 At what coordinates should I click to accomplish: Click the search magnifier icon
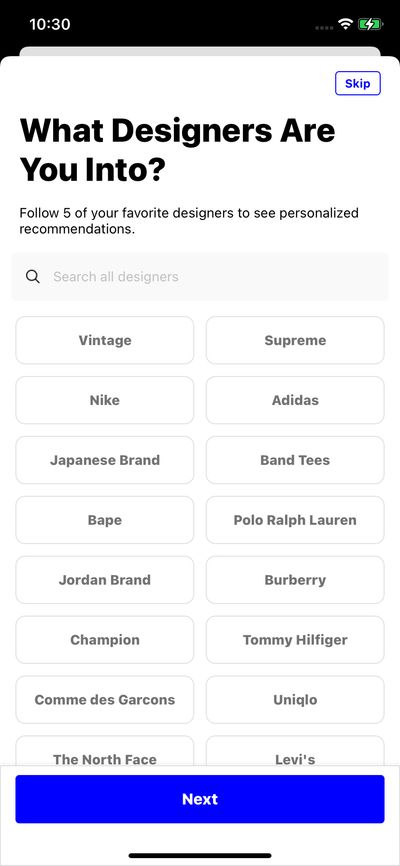tap(33, 277)
